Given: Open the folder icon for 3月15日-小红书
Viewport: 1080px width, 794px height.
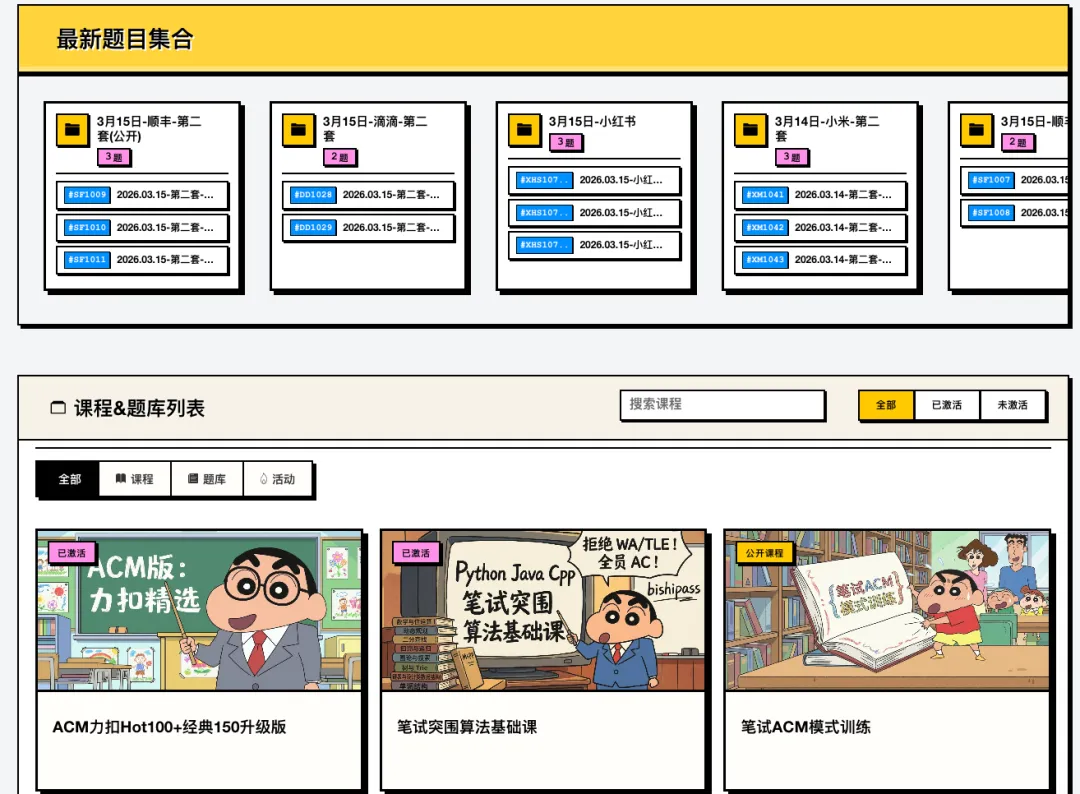Looking at the screenshot, I should [x=524, y=129].
